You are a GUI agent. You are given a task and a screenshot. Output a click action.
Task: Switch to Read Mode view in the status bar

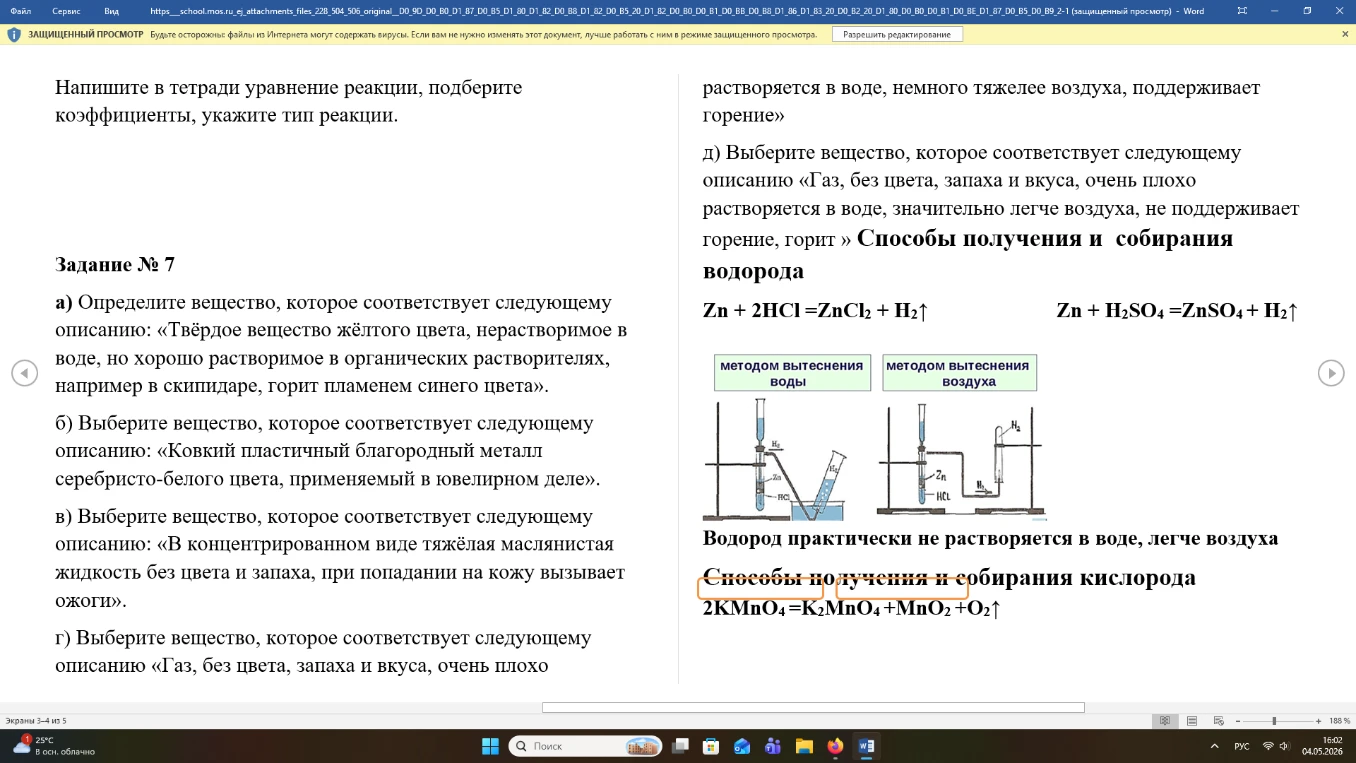[x=1164, y=721]
